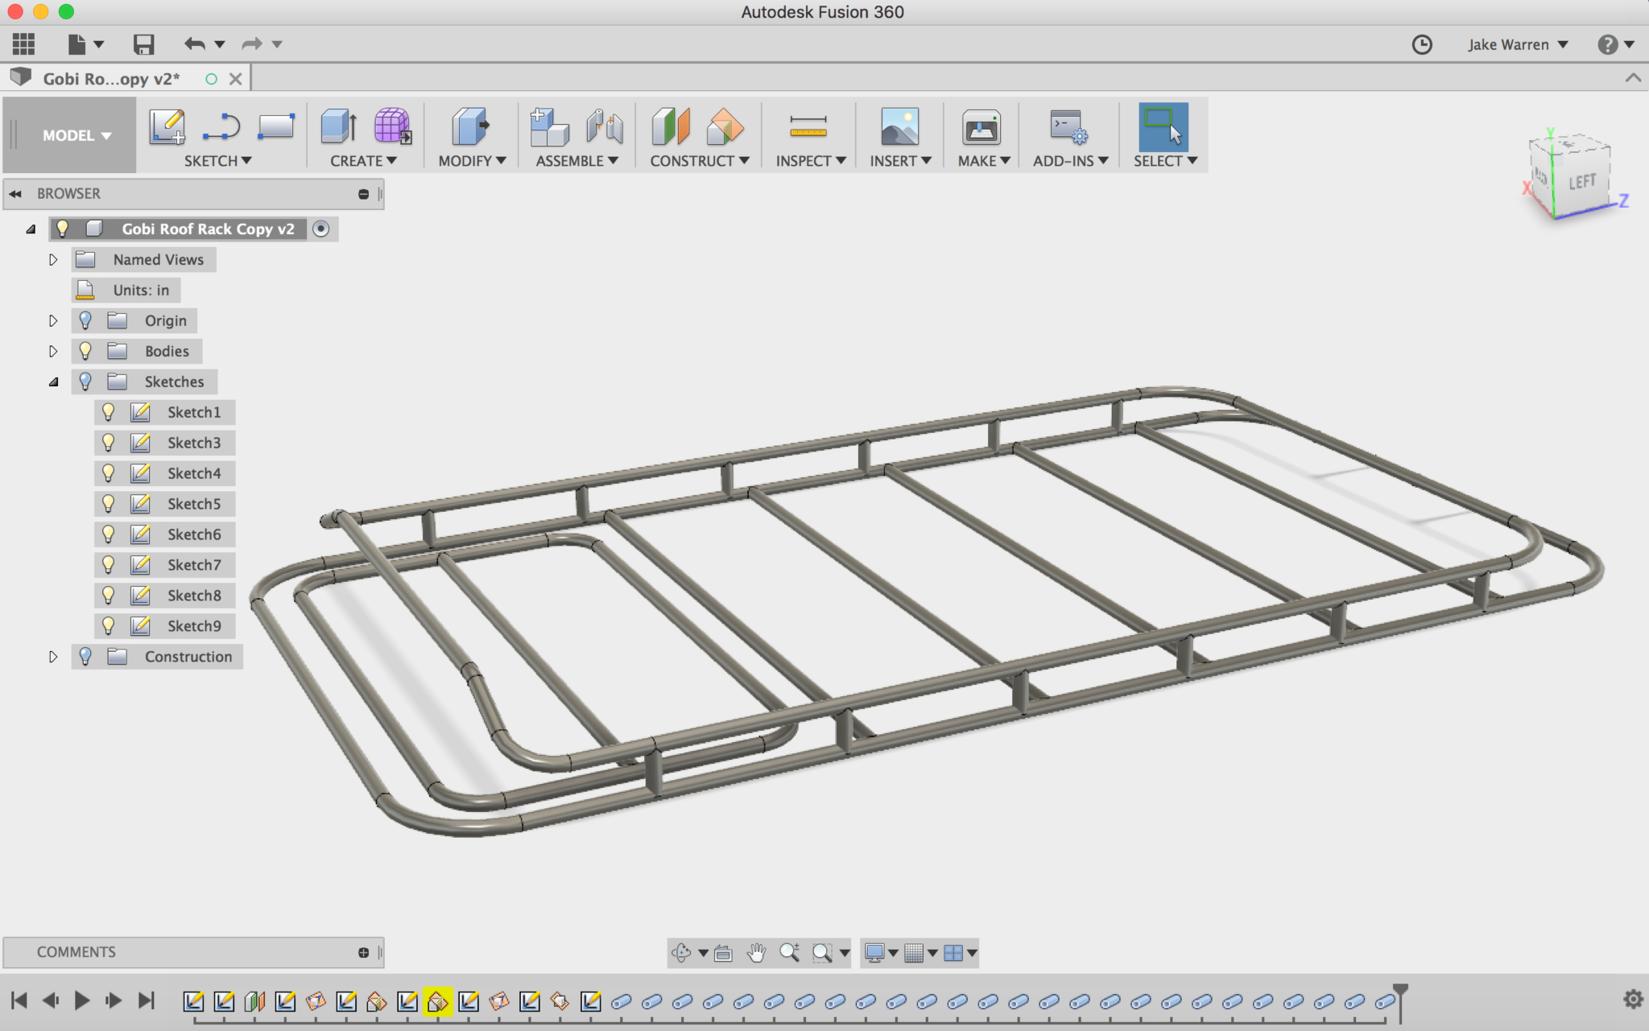This screenshot has width=1649, height=1031.
Task: Activate the Gobi Roof Rack radio button
Action: pyautogui.click(x=321, y=229)
